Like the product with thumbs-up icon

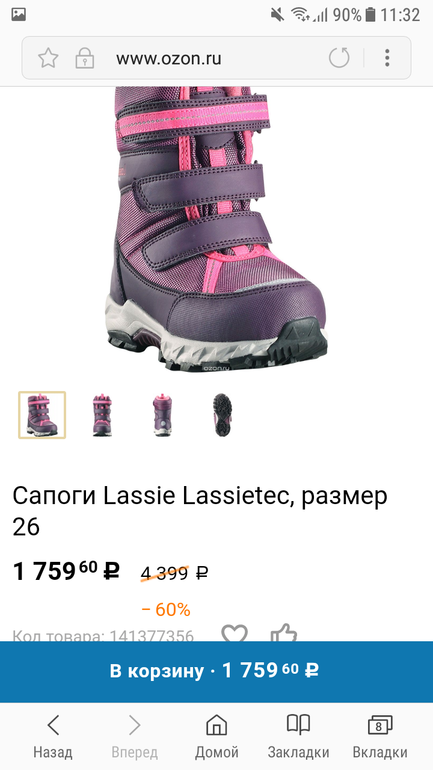click(284, 632)
